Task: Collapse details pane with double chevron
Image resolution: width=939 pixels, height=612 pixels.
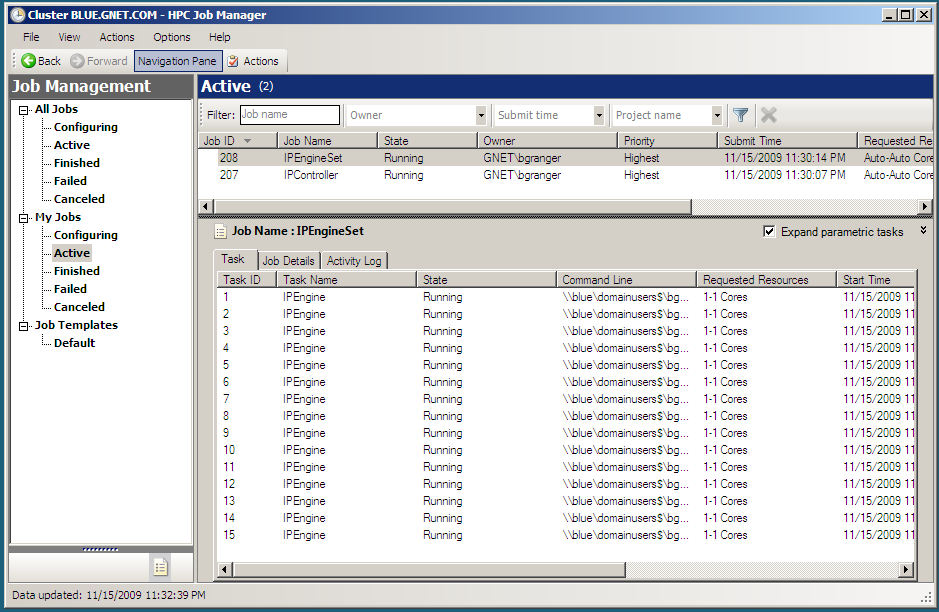Action: pos(923,230)
